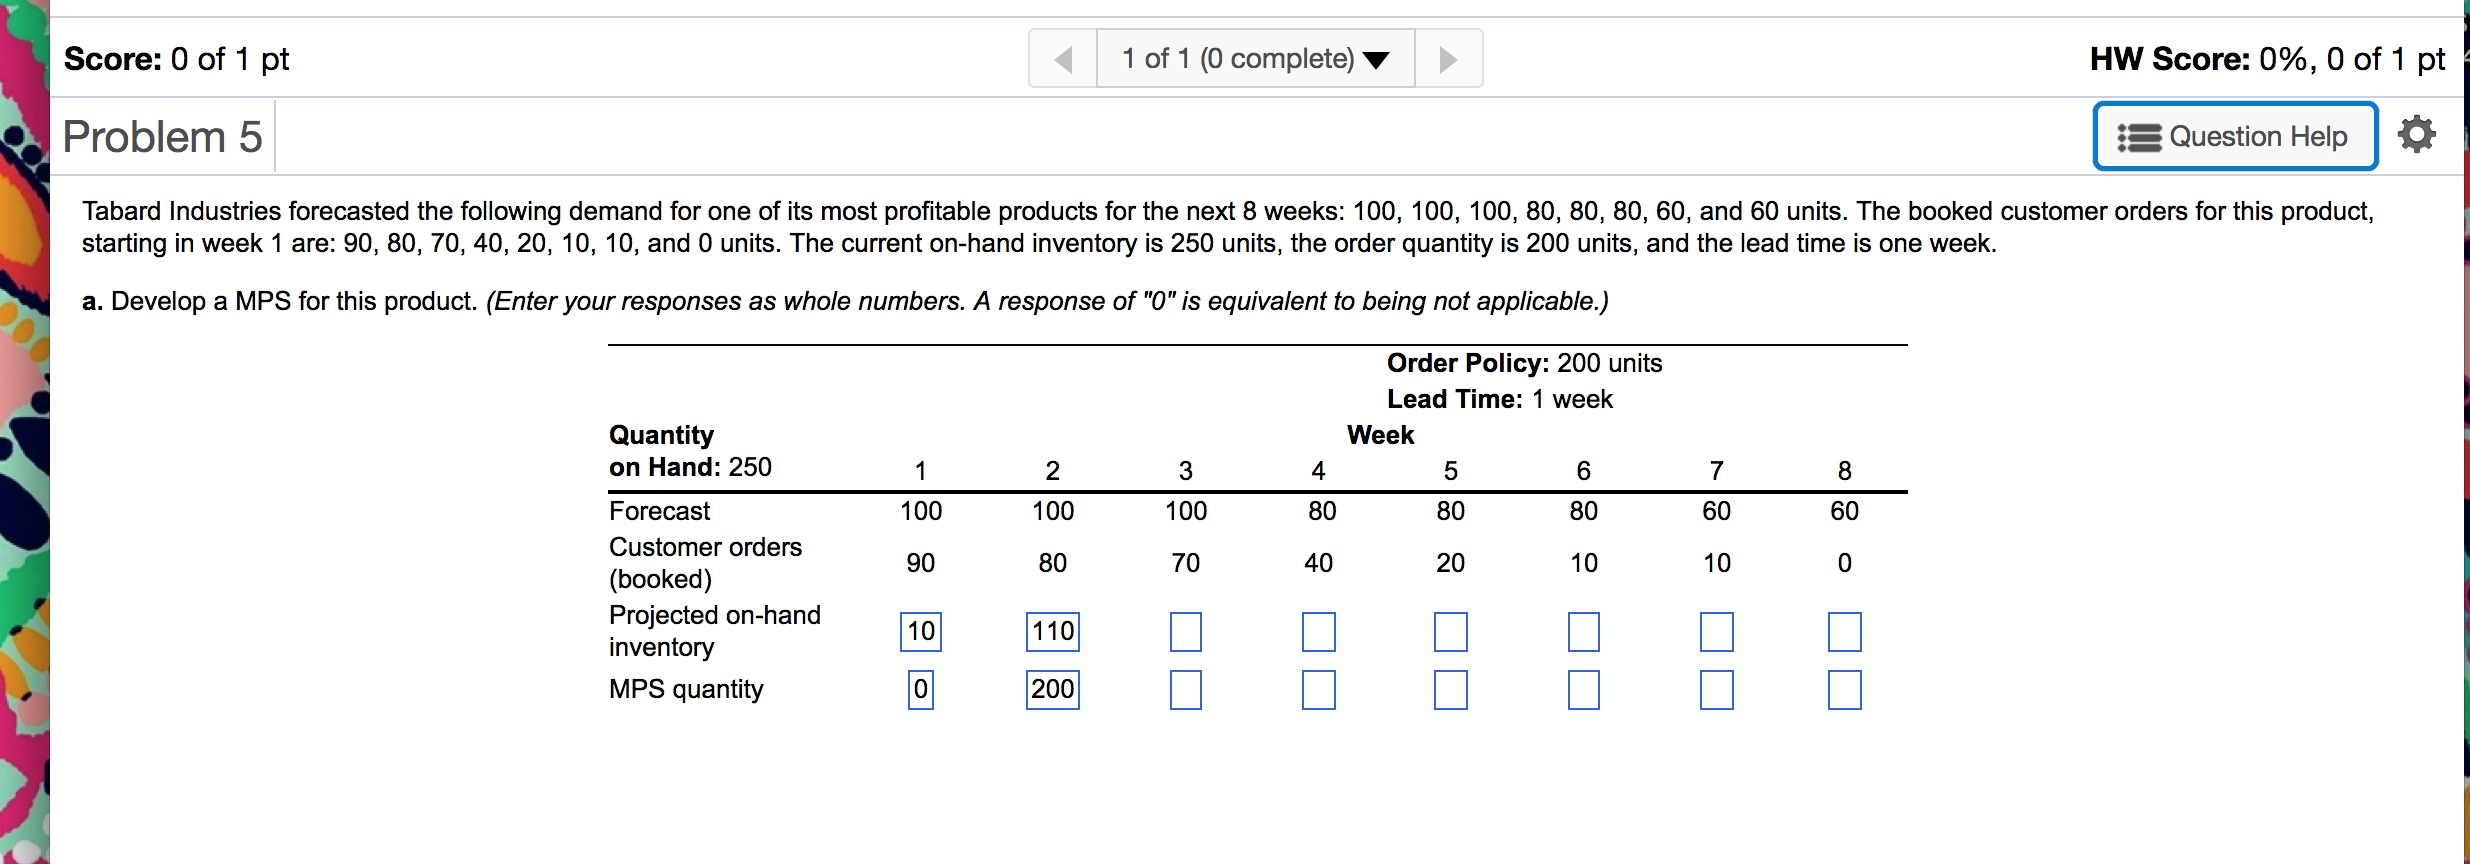Click the right arrow to advance questions
Viewport: 2470px width, 864px height.
click(1449, 58)
